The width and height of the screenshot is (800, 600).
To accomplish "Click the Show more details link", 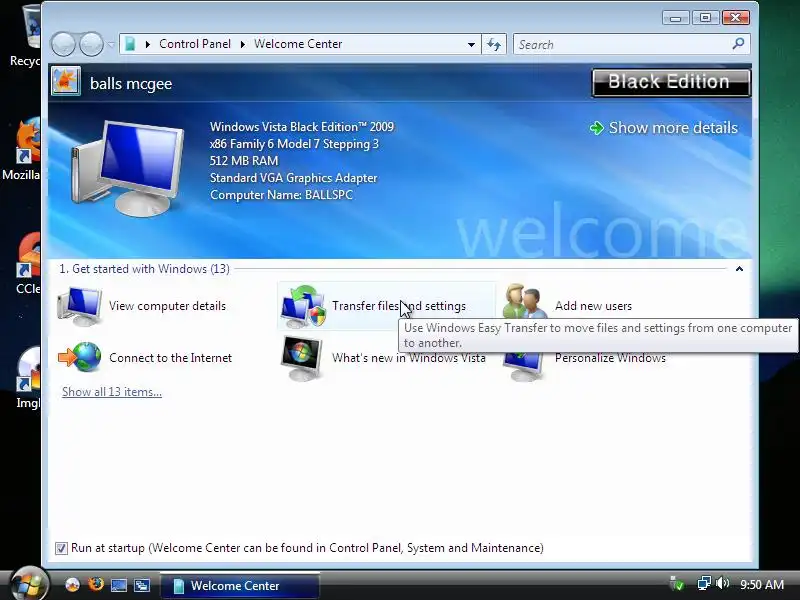I will pyautogui.click(x=673, y=128).
